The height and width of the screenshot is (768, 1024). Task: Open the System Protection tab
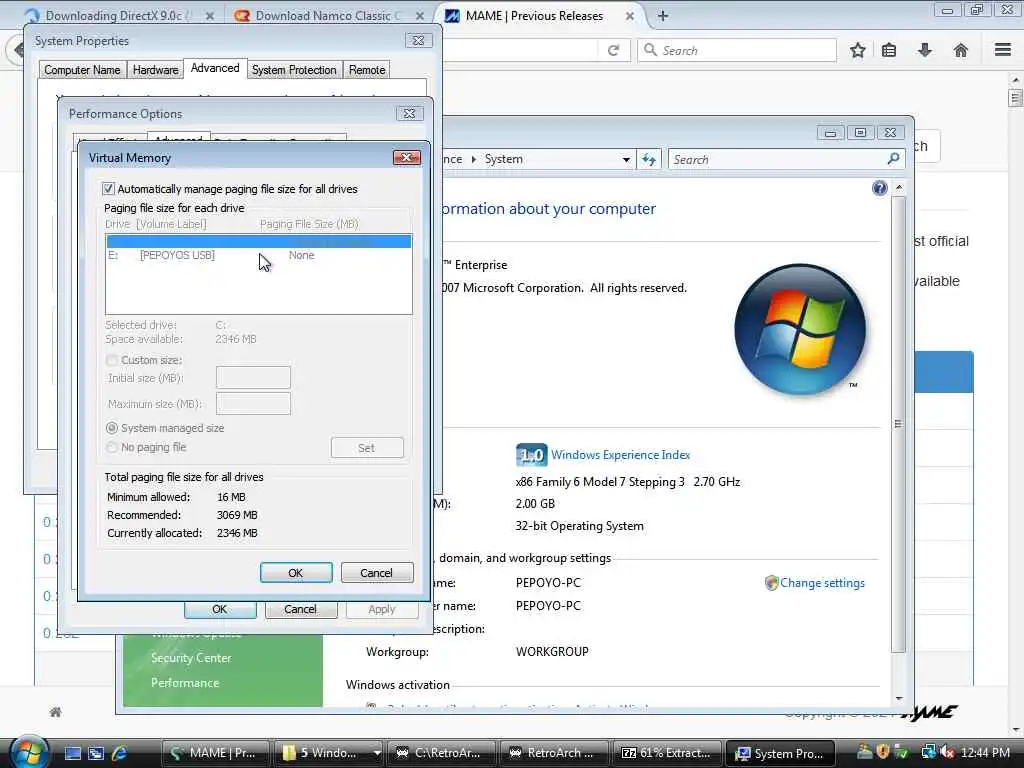click(x=294, y=70)
